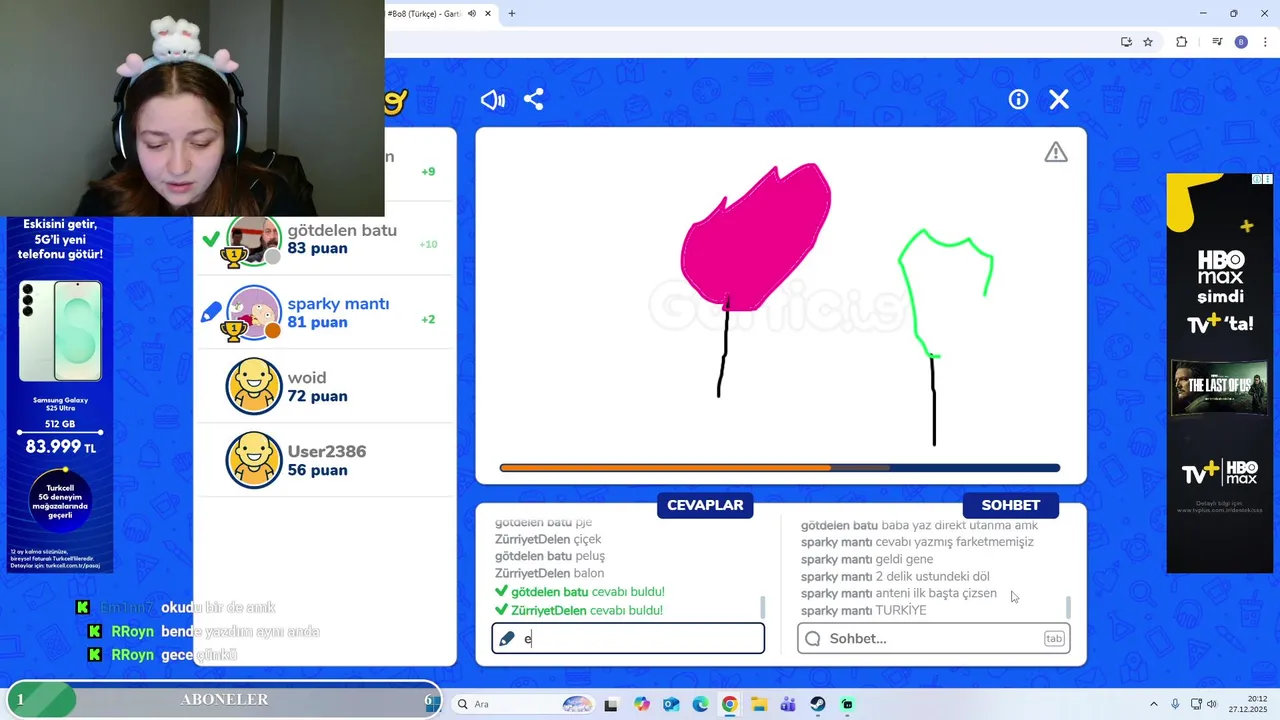
Task: Open the Chrome extensions puzzle icon
Action: click(x=1181, y=42)
